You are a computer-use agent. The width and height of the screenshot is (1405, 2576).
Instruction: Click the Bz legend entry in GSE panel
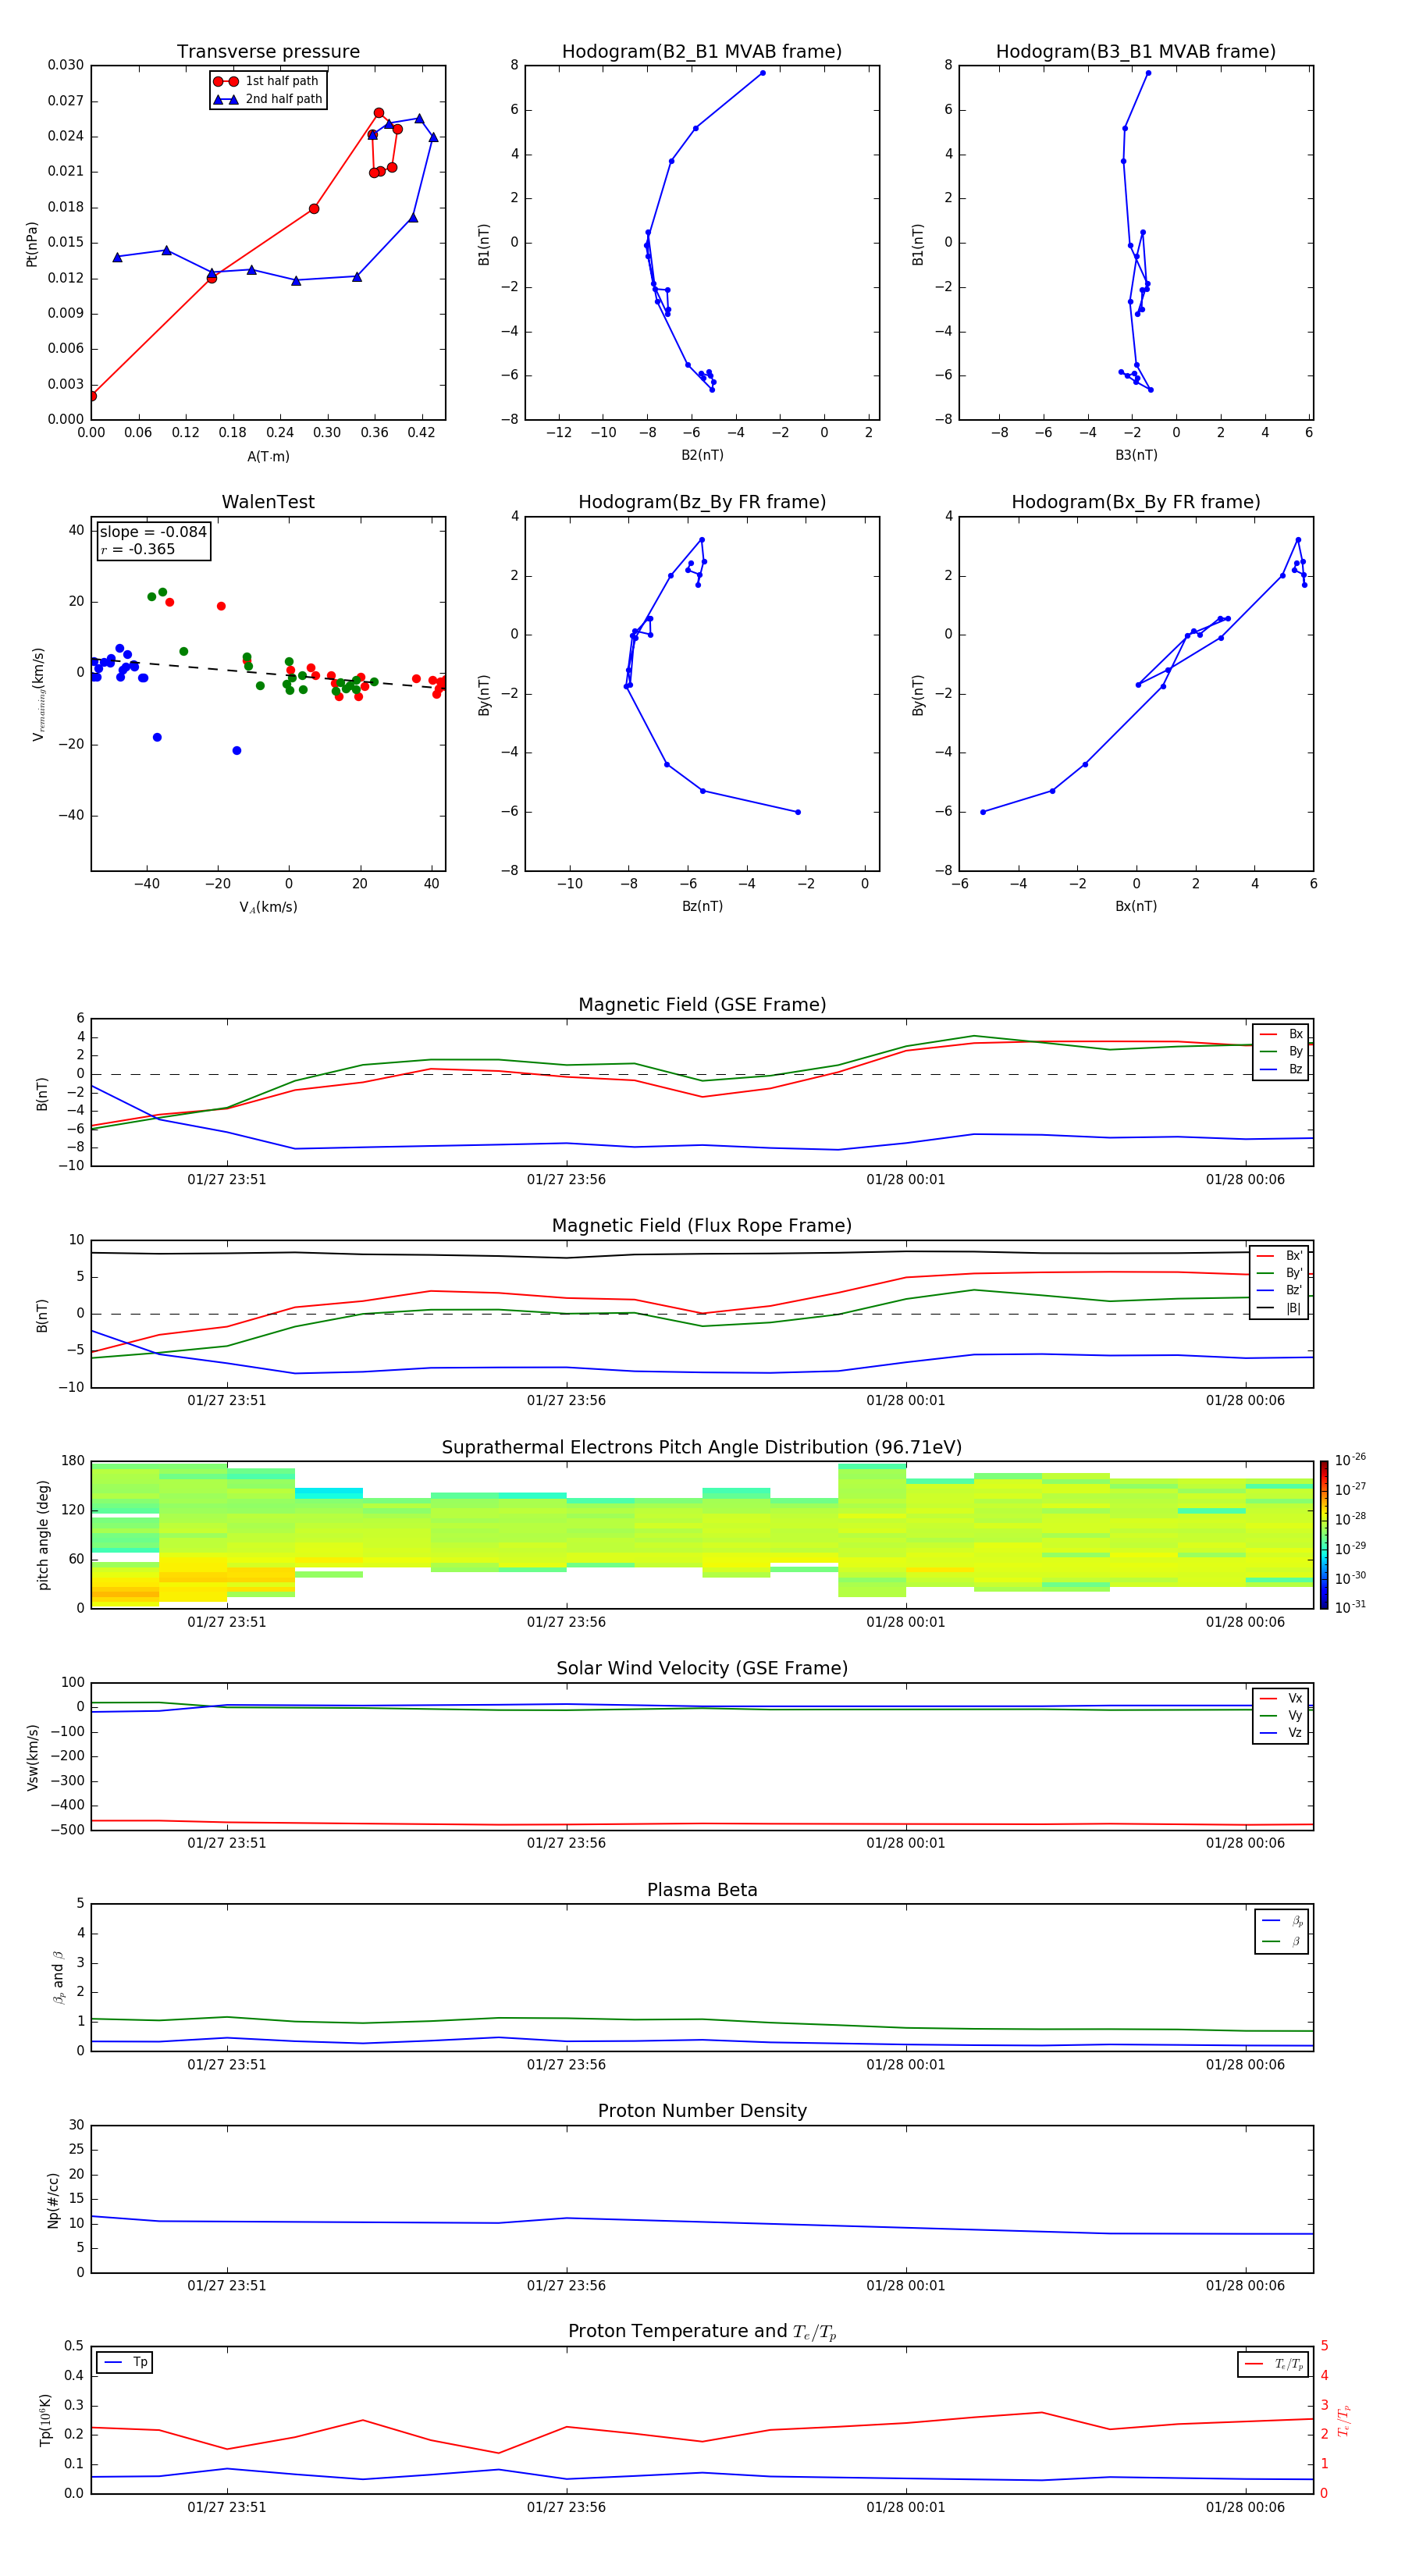click(1282, 1069)
